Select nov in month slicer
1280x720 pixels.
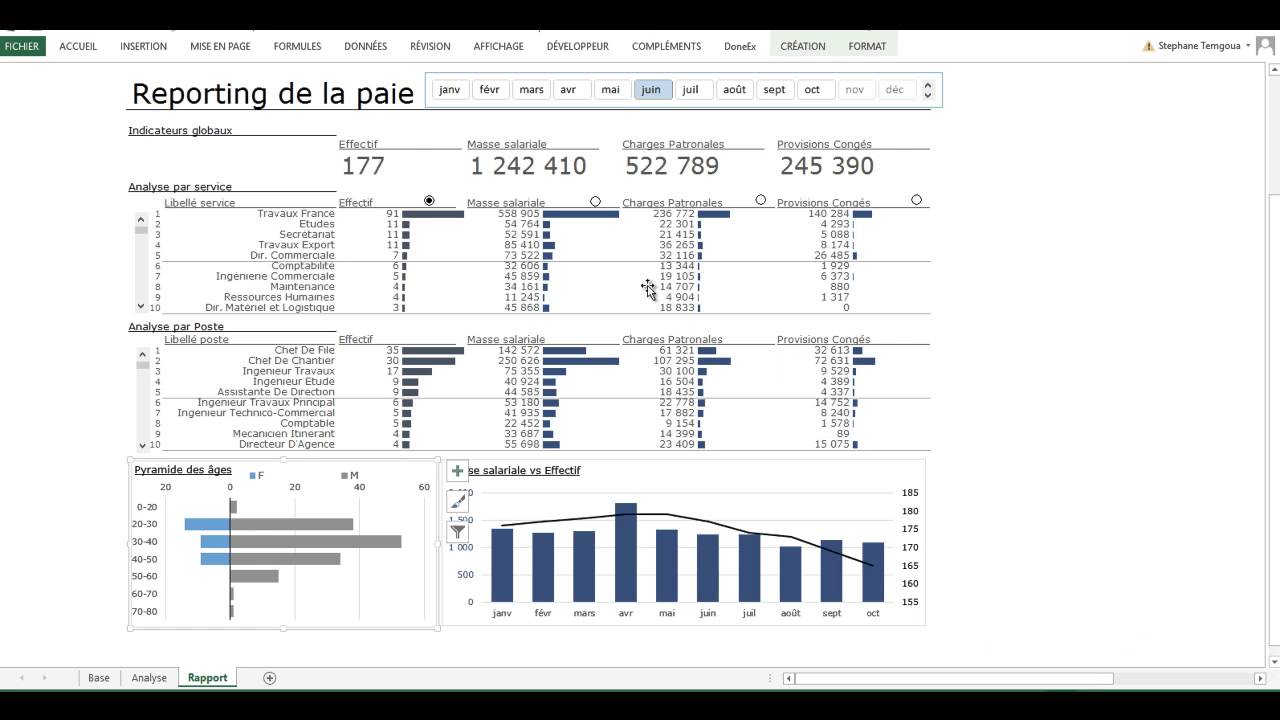pos(856,89)
